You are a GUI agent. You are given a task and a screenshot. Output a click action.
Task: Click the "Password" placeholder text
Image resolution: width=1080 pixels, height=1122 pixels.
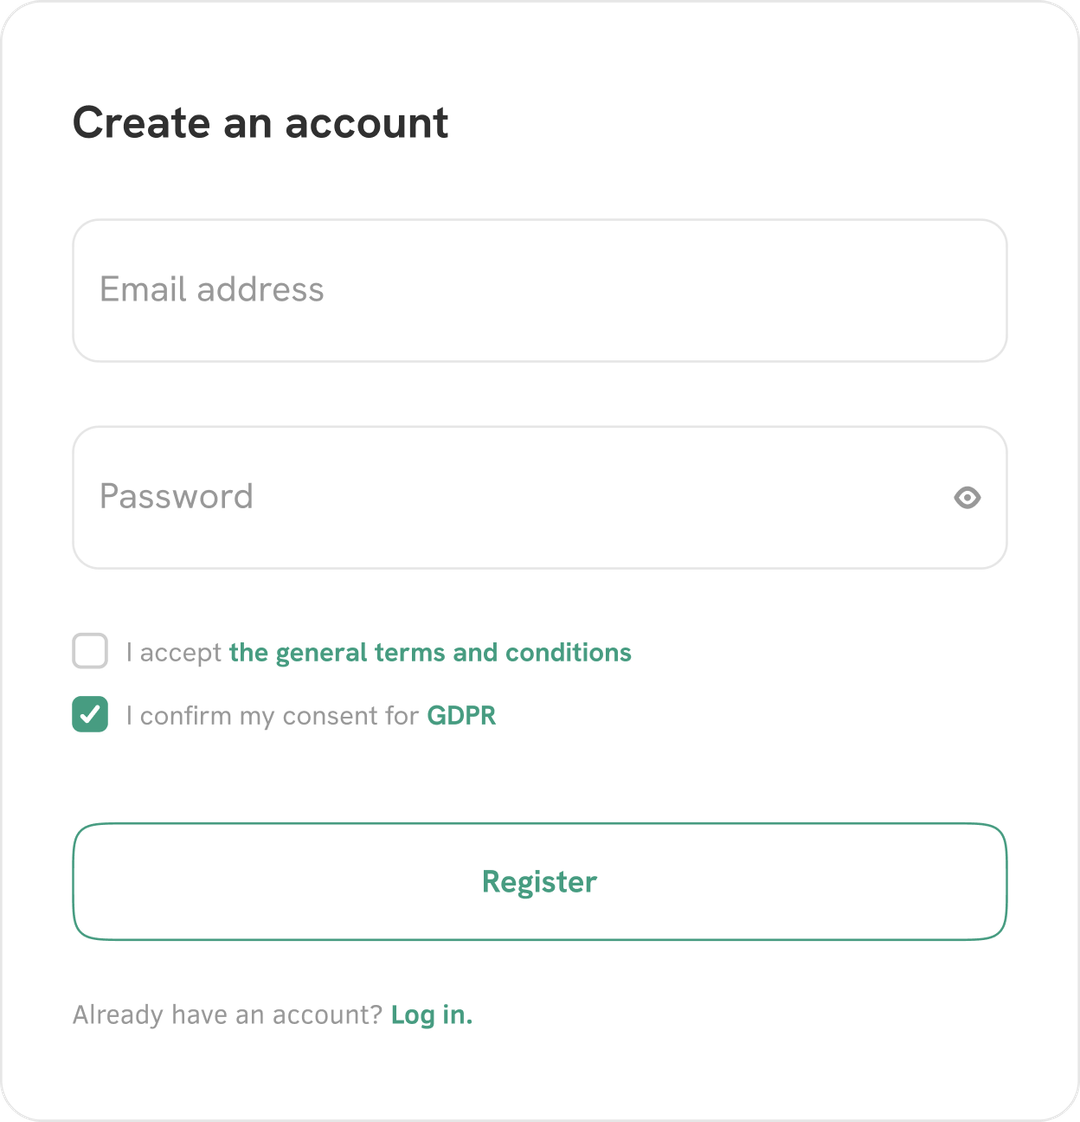click(x=177, y=496)
